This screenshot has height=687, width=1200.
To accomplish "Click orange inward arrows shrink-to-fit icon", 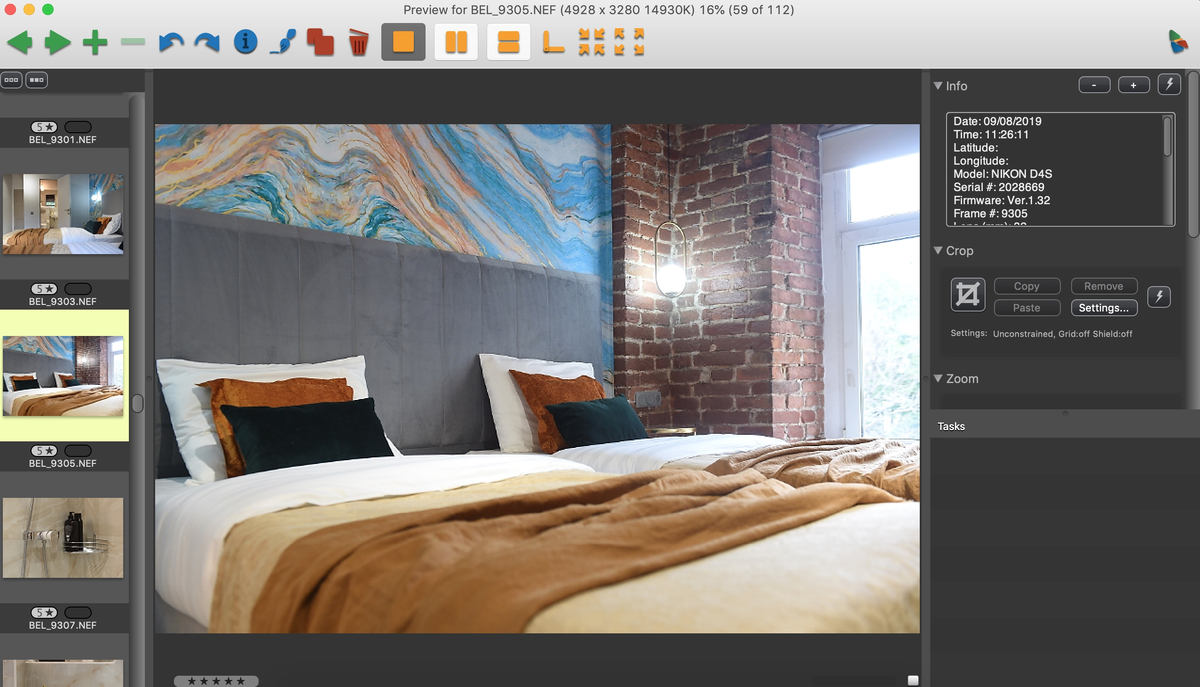I will click(x=592, y=42).
